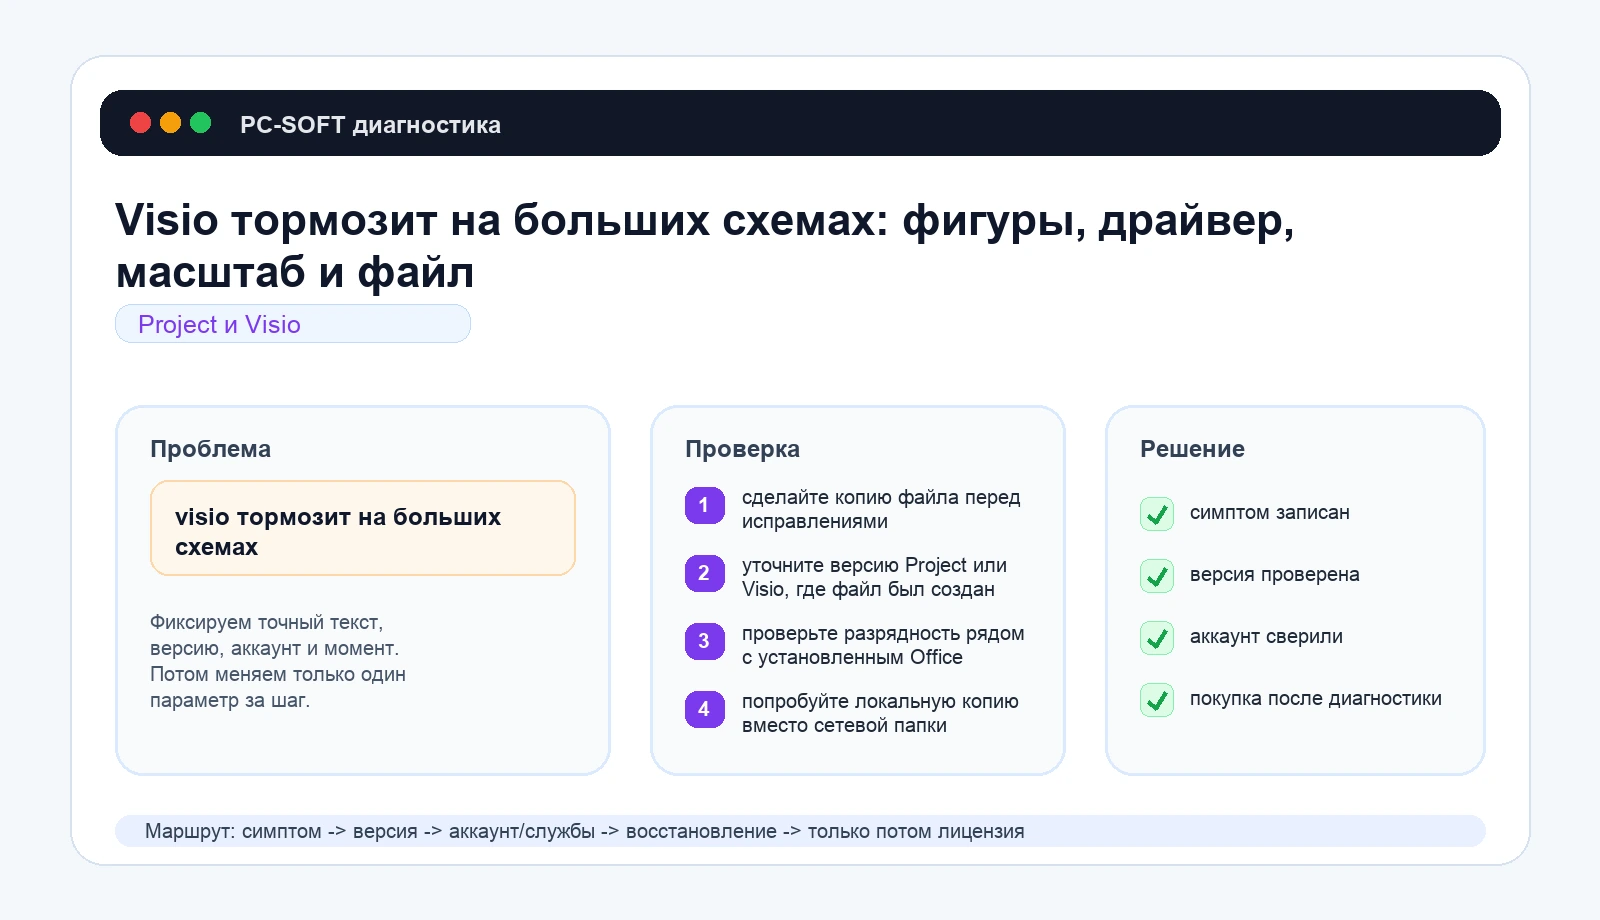Select the 'Проверка' card heading
The width and height of the screenshot is (1600, 920).
pyautogui.click(x=742, y=449)
